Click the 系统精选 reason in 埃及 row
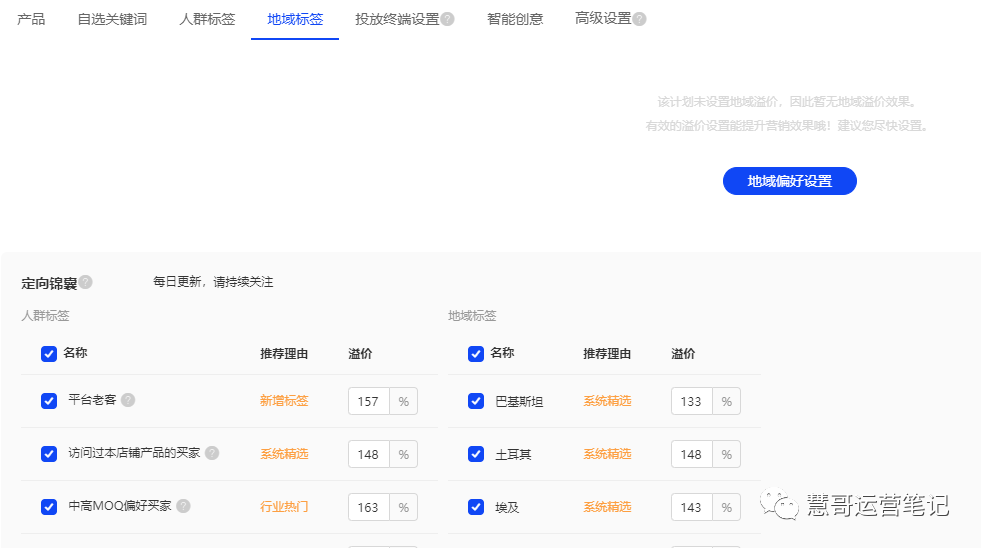This screenshot has width=981, height=548. tap(607, 507)
